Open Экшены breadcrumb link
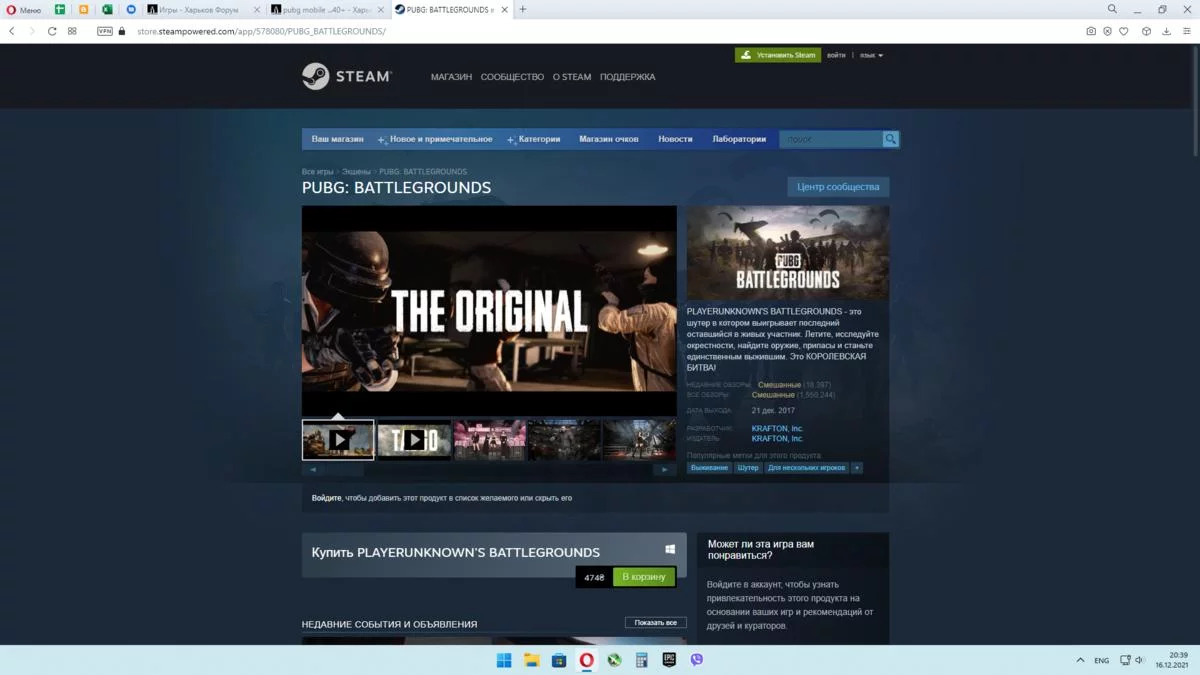 tap(356, 172)
